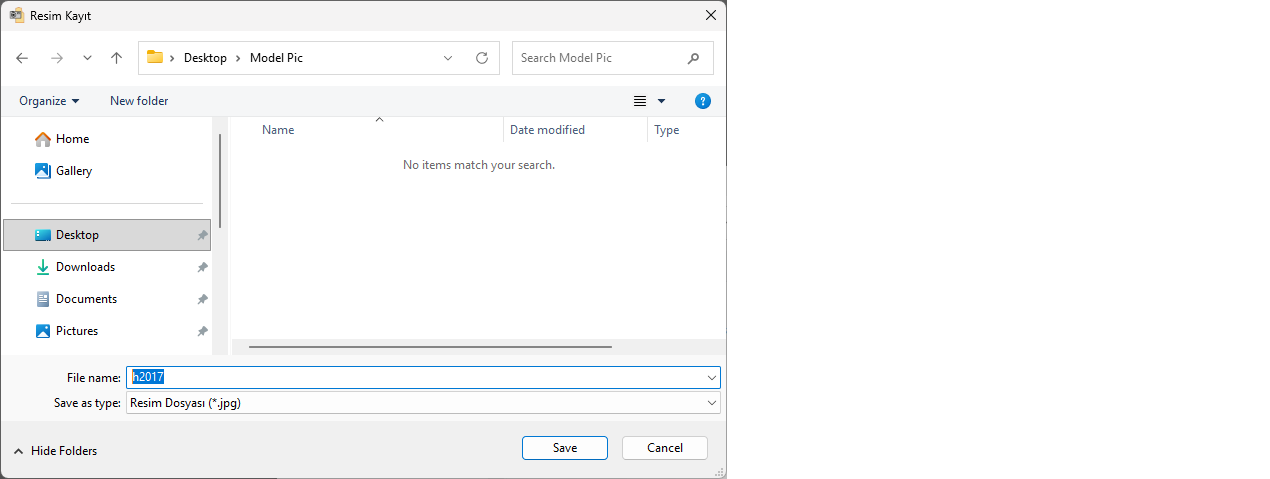Go up one folder level
This screenshot has height=479, width=1270.
pos(116,58)
